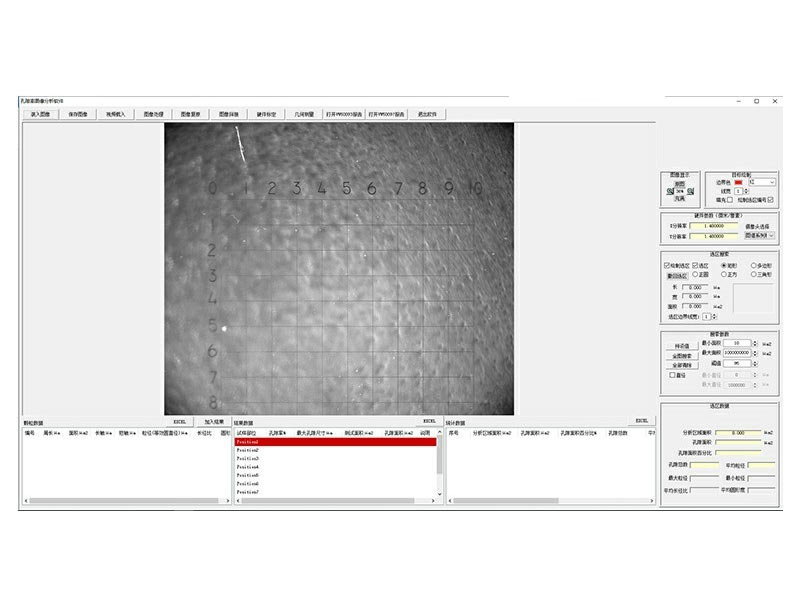Open the 图像处理 menu button
The image size is (800, 600).
tap(153, 114)
